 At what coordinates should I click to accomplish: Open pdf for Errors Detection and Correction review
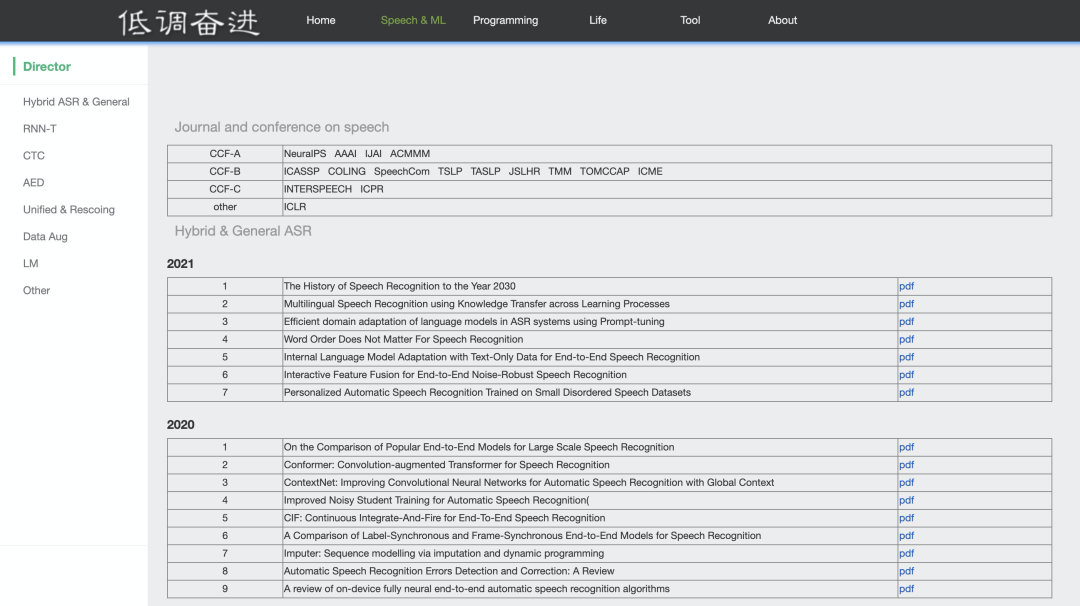[x=906, y=572]
